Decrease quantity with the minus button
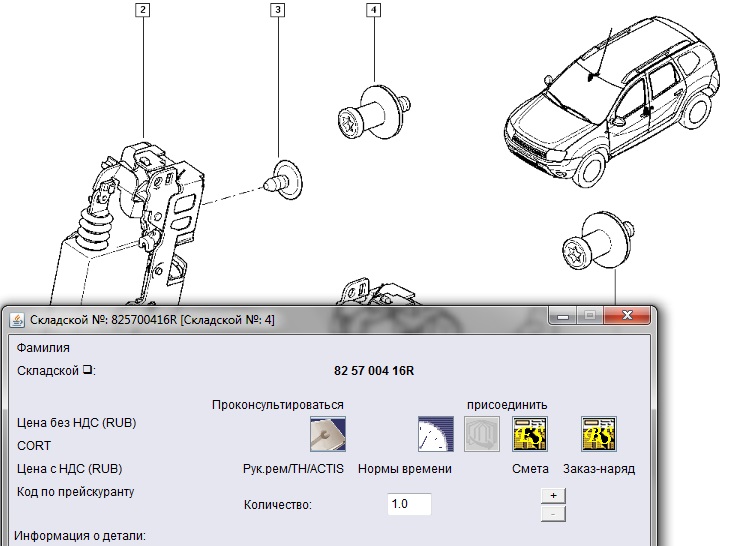This screenshot has width=742, height=546. (553, 513)
